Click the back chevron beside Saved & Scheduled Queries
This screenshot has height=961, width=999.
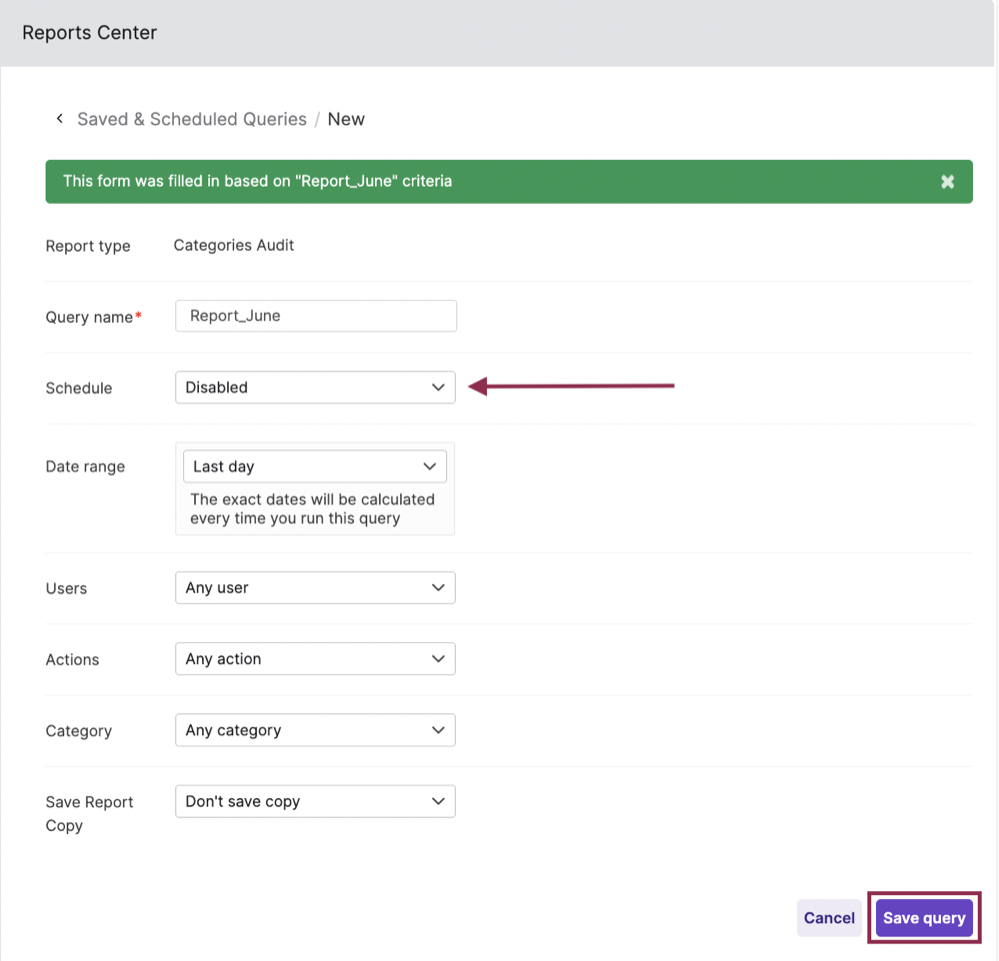[60, 119]
